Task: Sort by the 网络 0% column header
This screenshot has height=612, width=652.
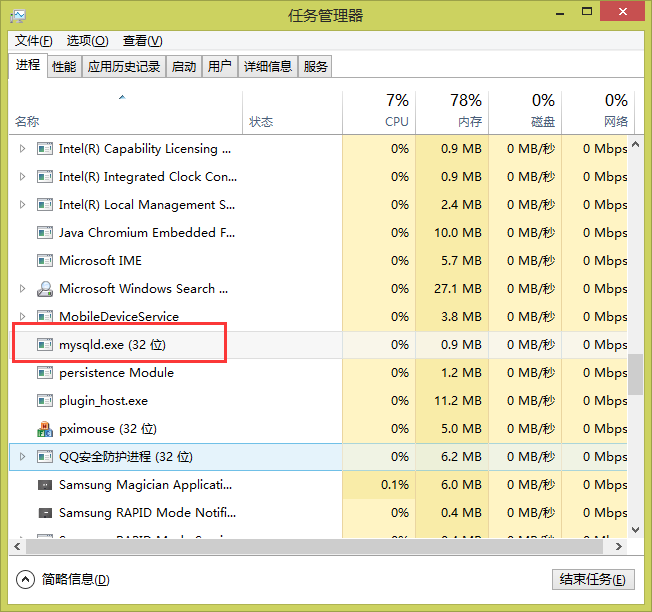Action: 598,112
